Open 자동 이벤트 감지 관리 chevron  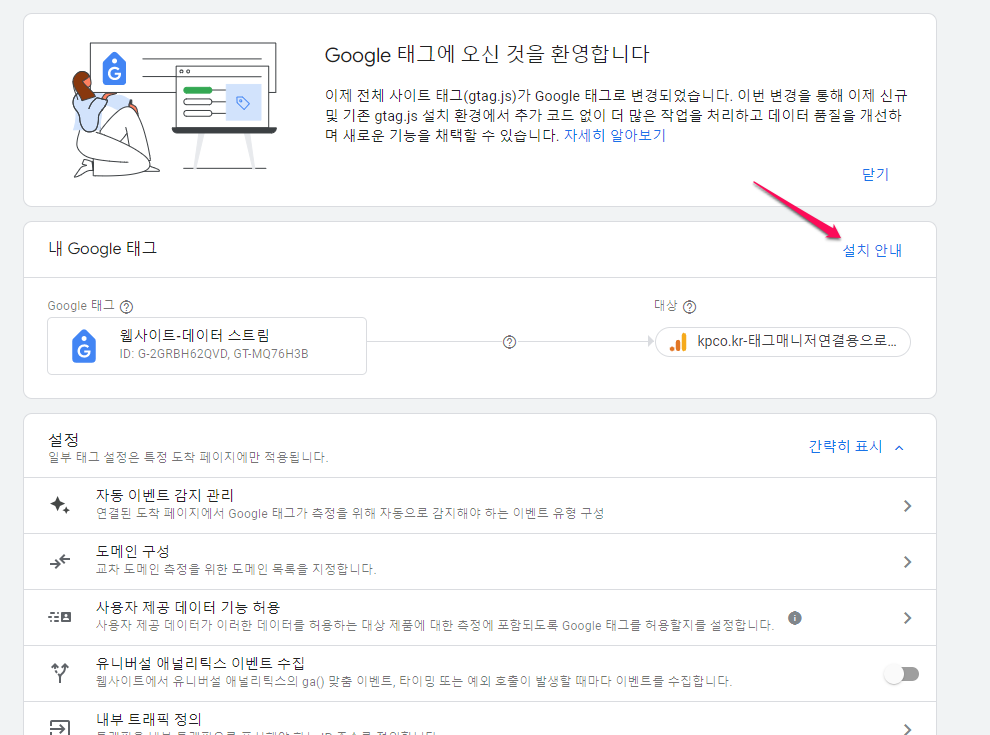(907, 506)
